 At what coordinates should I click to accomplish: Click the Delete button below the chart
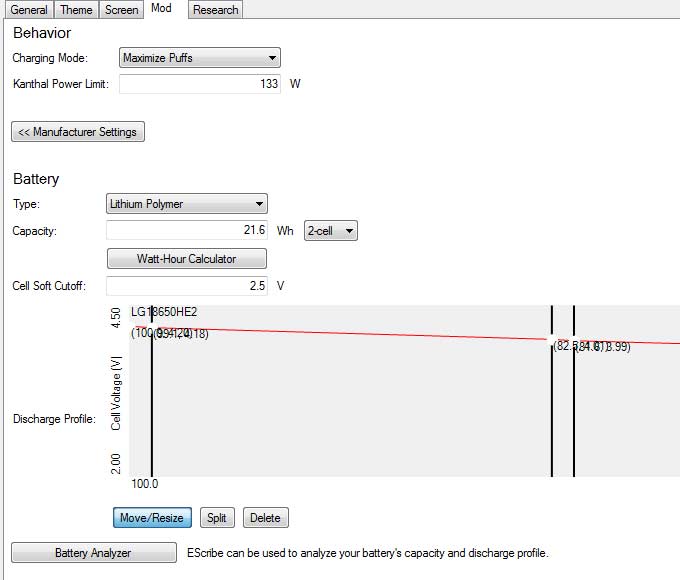pyautogui.click(x=265, y=518)
